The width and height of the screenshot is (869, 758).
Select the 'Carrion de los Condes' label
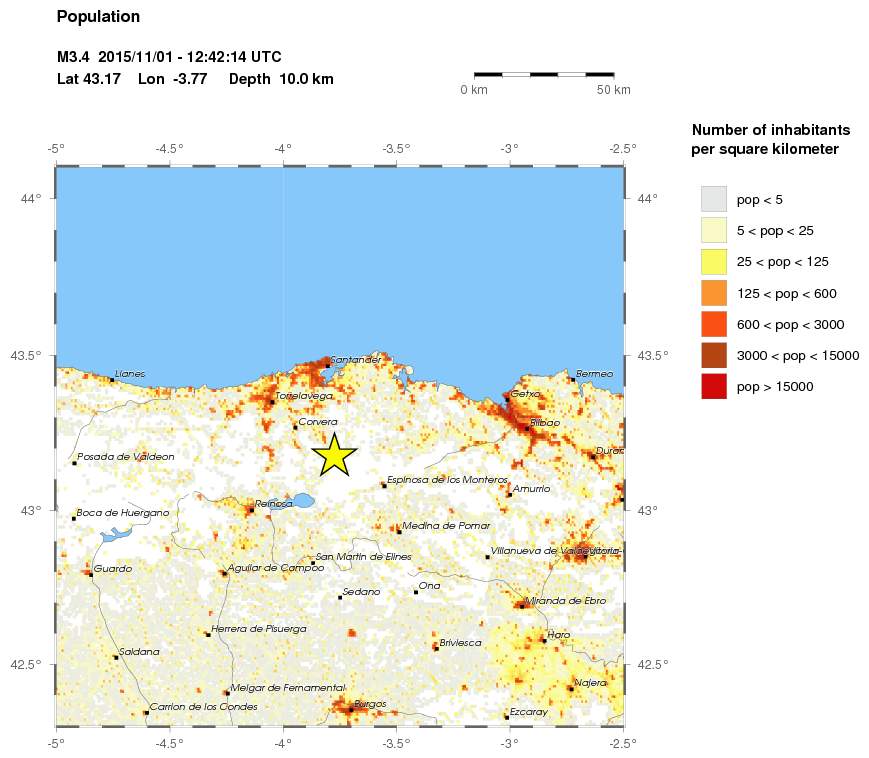[x=203, y=706]
